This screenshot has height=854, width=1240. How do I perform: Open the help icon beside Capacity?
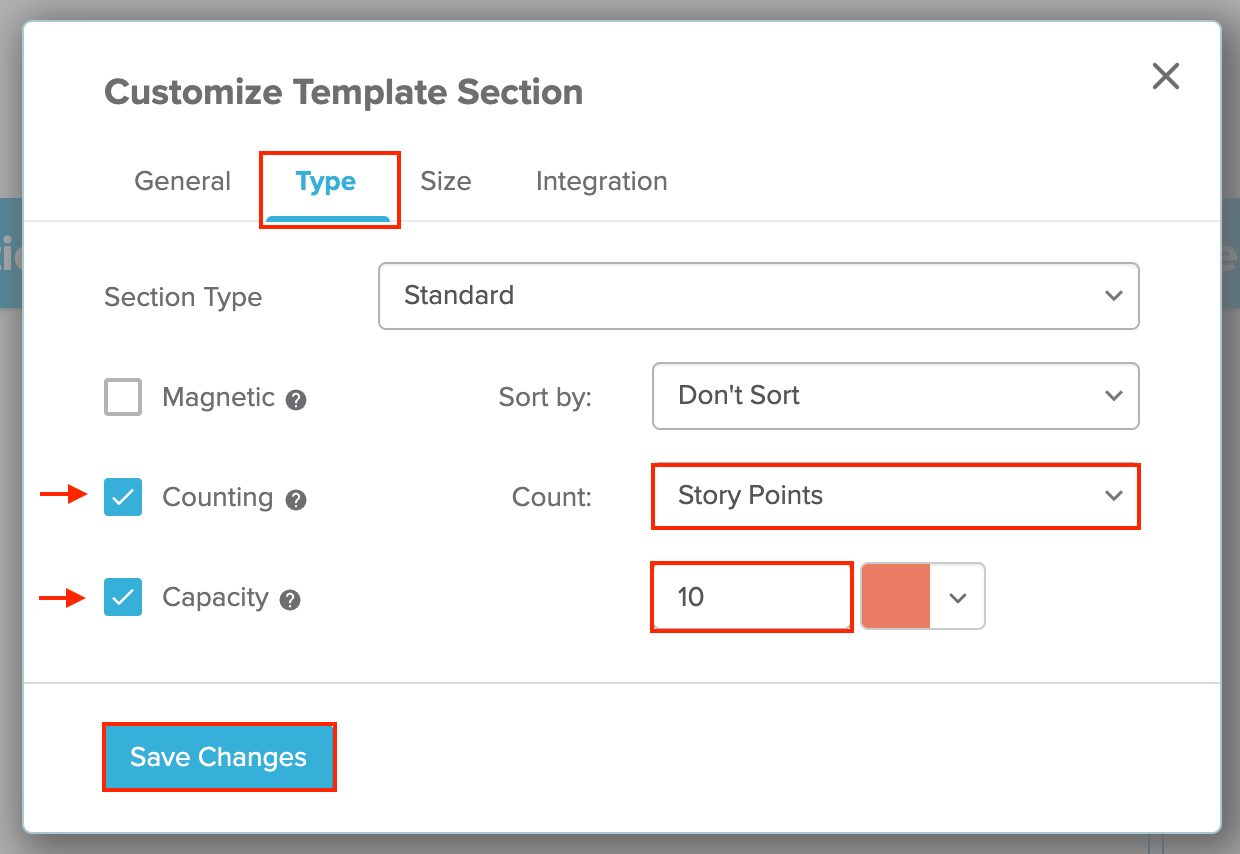click(x=290, y=600)
